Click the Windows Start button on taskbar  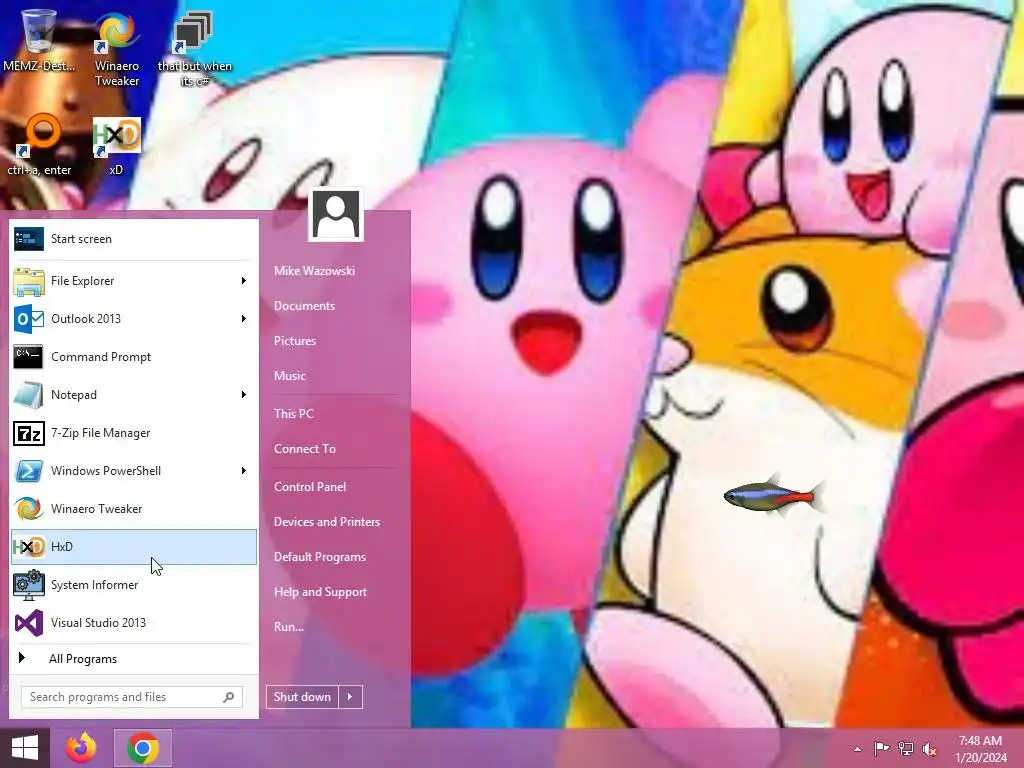[x=25, y=748]
